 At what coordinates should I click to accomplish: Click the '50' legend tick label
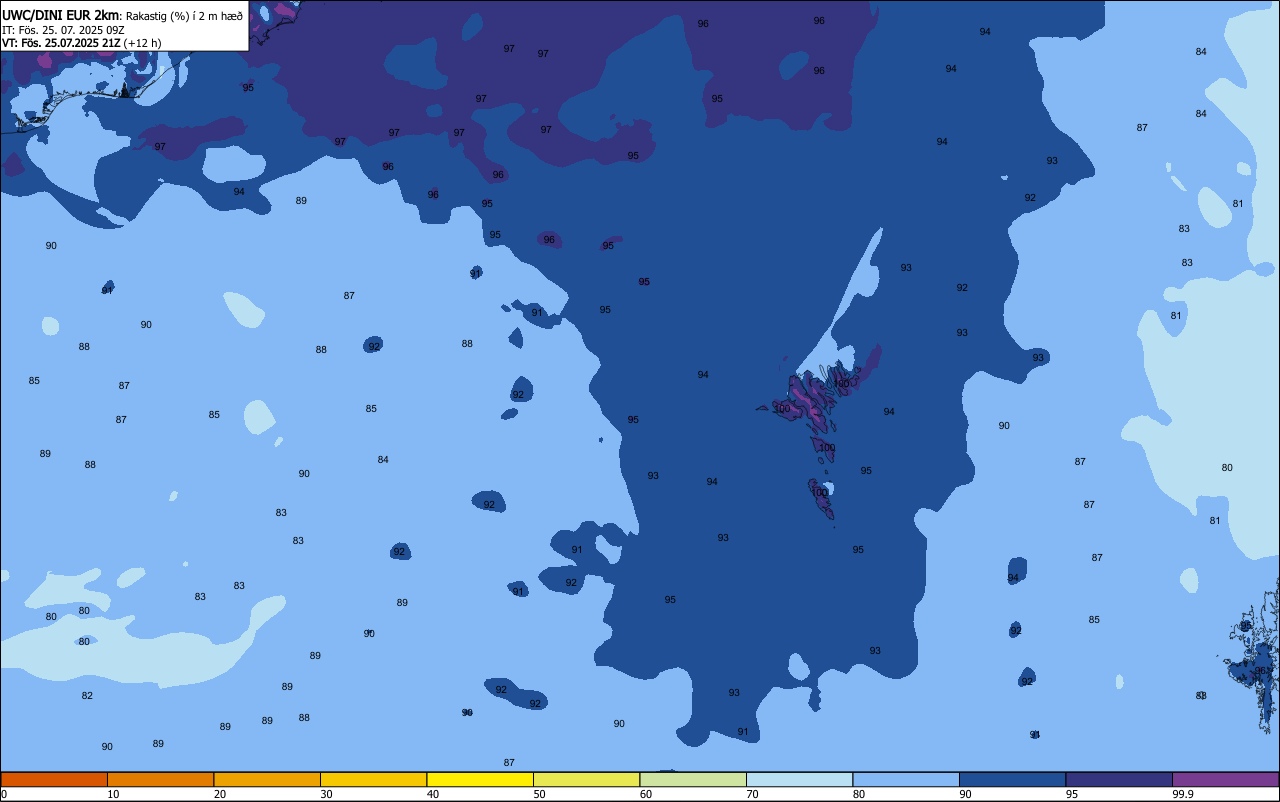point(540,794)
